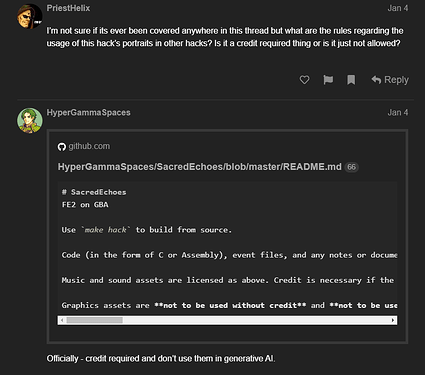Click the 66 link click counter
425x375 pixels.
(352, 167)
